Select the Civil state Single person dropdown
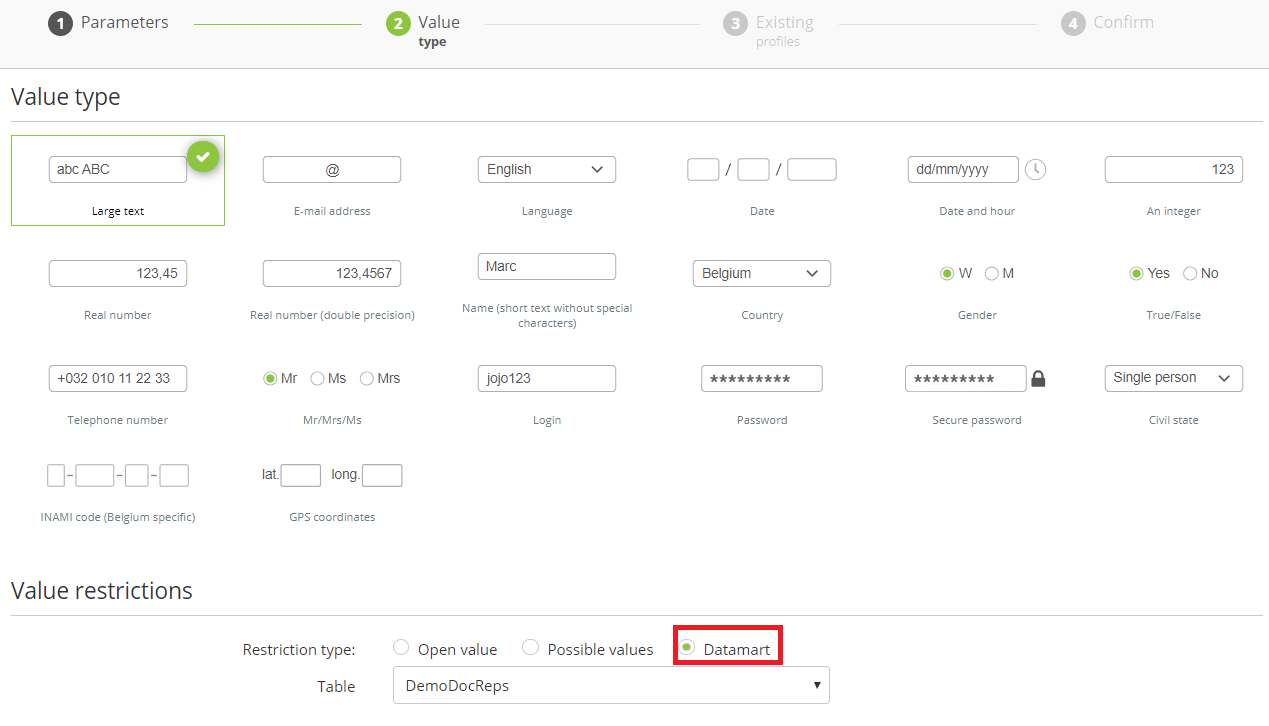 tap(1173, 378)
